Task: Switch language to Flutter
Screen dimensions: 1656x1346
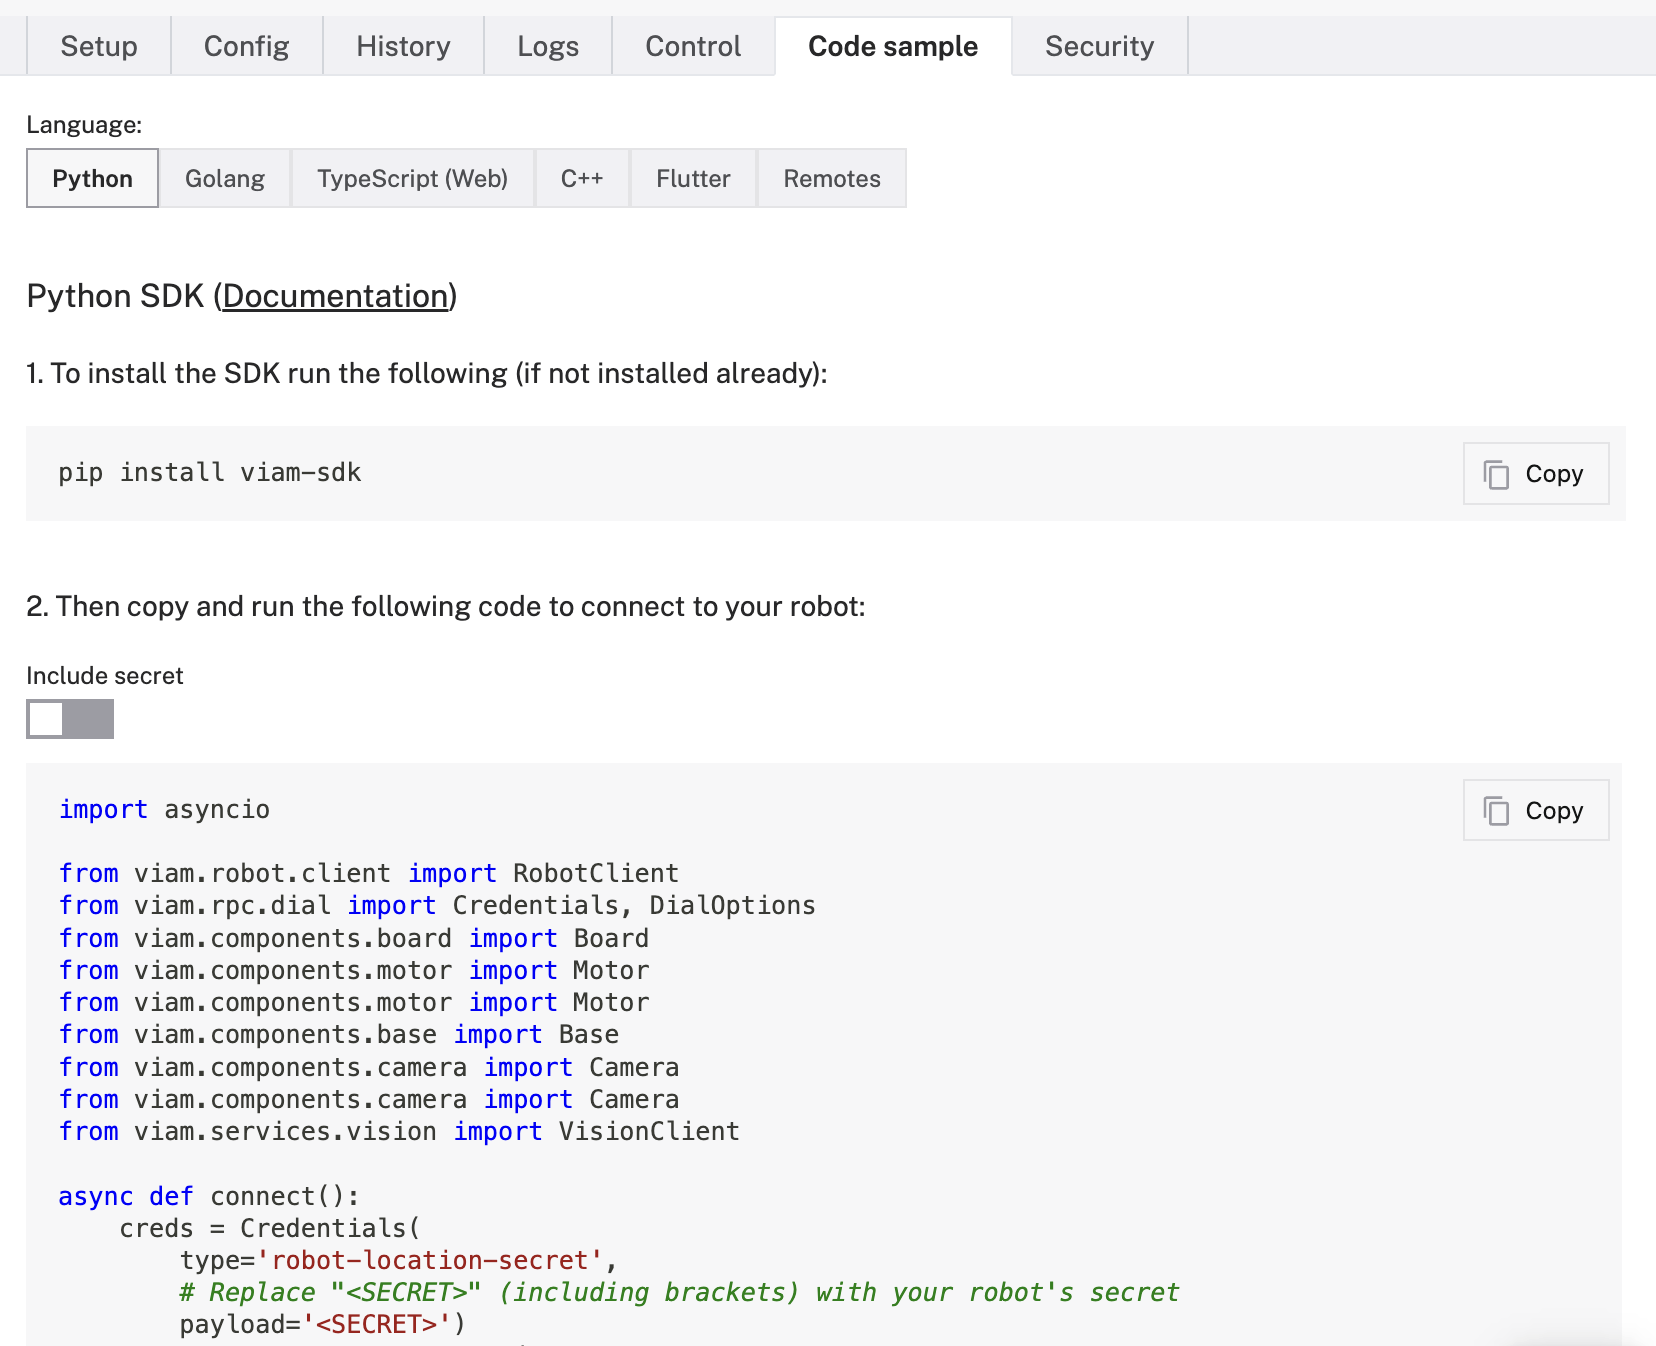Action: pos(693,178)
